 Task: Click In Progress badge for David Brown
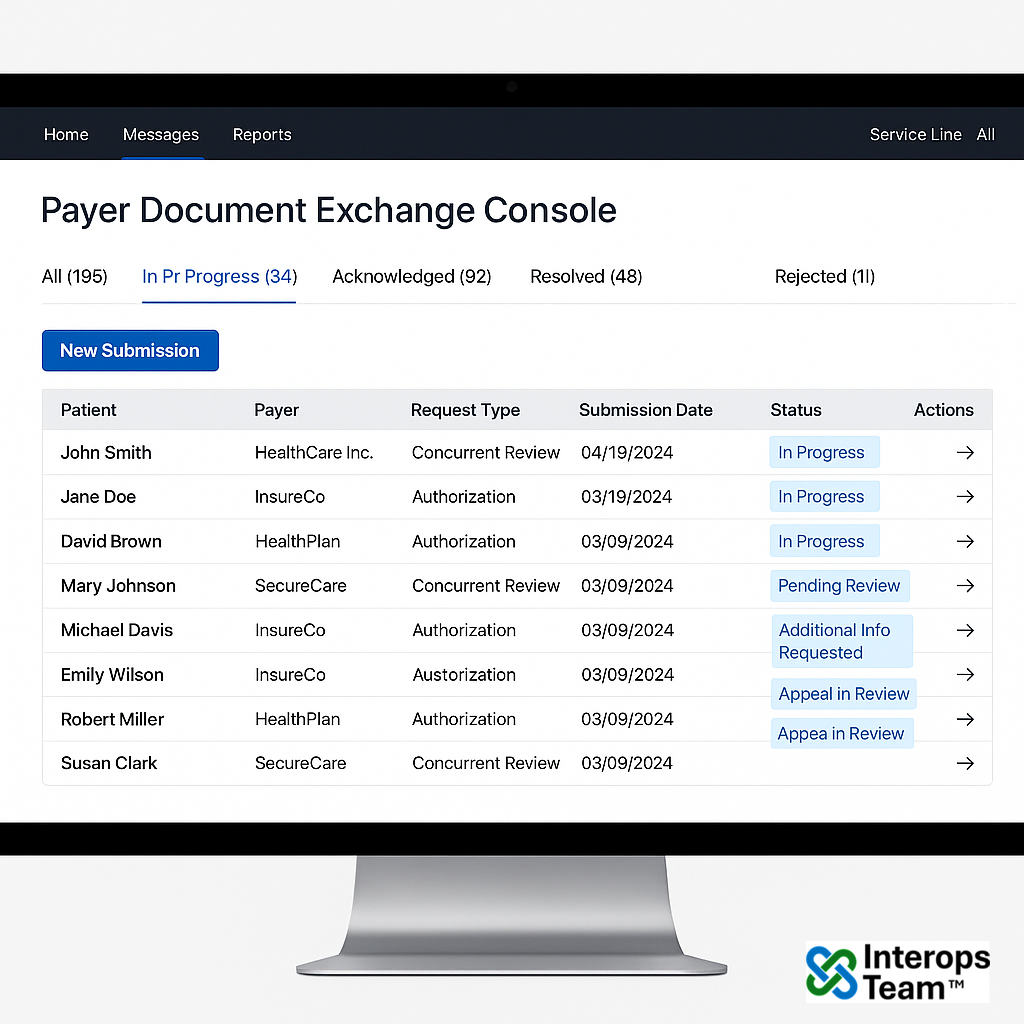(824, 541)
